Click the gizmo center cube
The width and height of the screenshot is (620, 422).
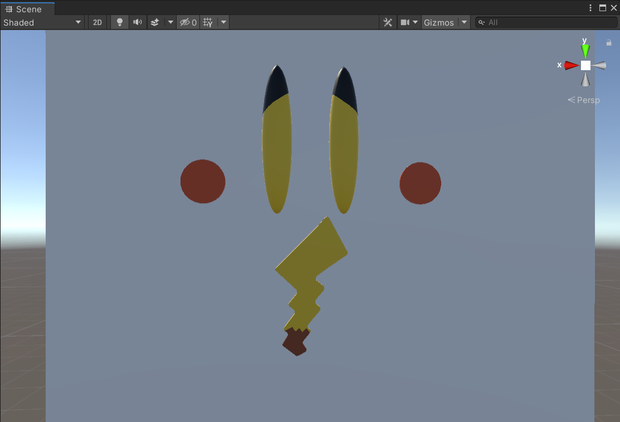(x=586, y=66)
